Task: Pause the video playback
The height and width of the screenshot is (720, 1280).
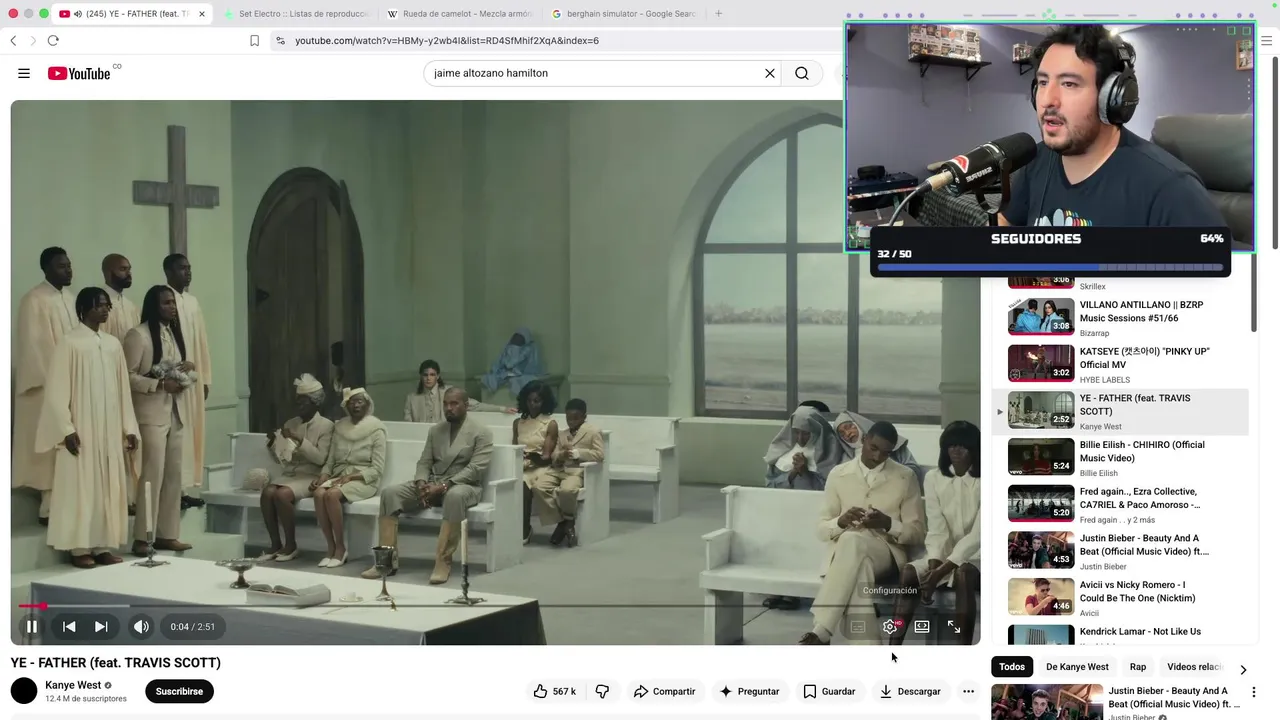Action: click(x=32, y=627)
